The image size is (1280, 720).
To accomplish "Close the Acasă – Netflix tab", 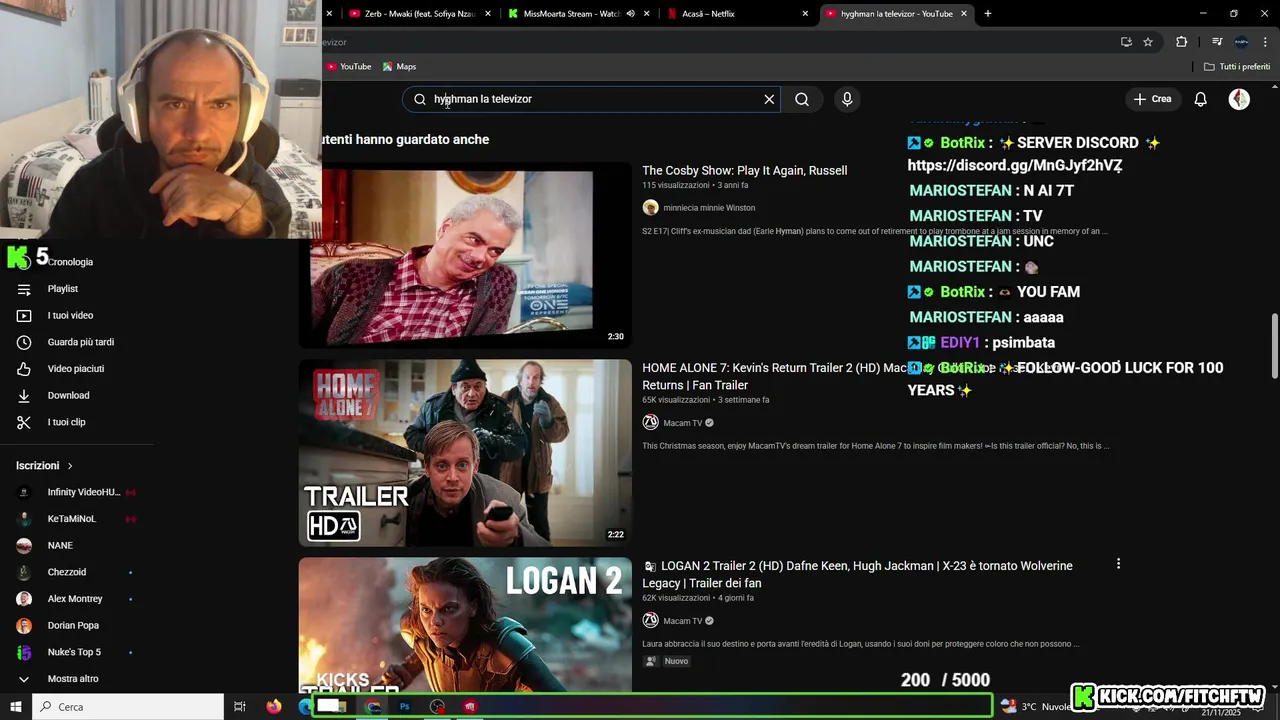I will pyautogui.click(x=805, y=14).
